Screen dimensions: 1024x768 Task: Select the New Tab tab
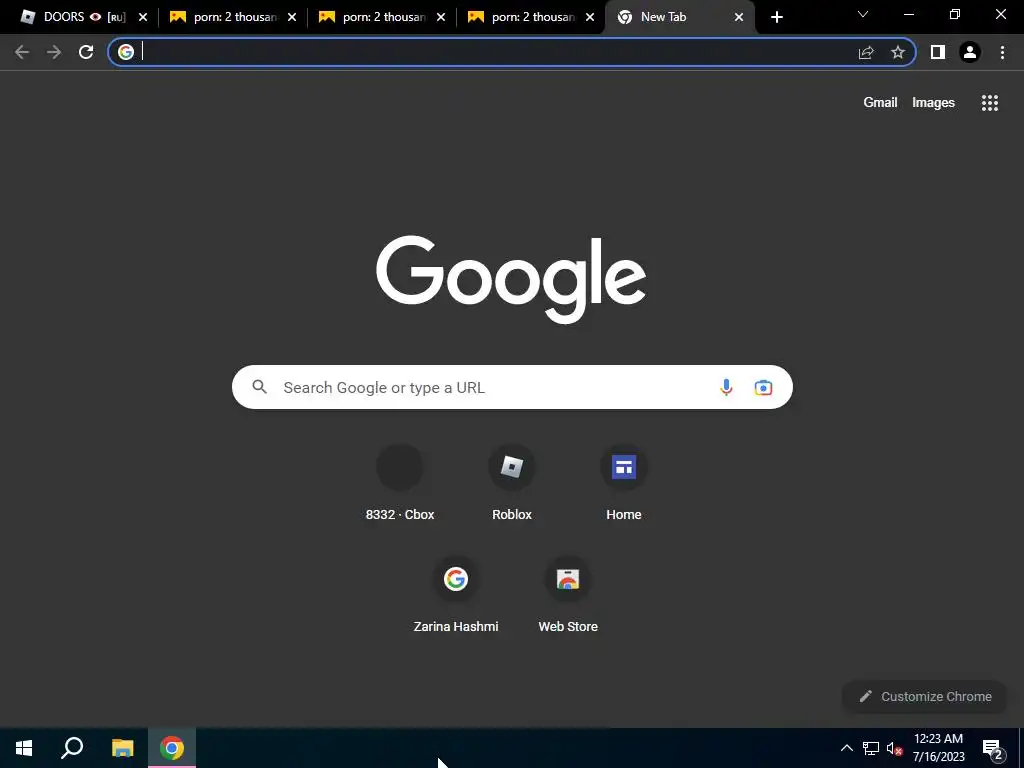(679, 17)
